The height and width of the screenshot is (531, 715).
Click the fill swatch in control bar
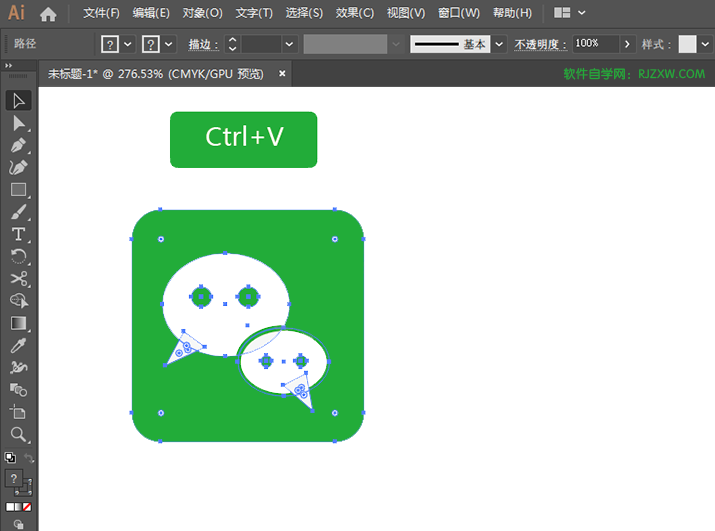point(110,44)
